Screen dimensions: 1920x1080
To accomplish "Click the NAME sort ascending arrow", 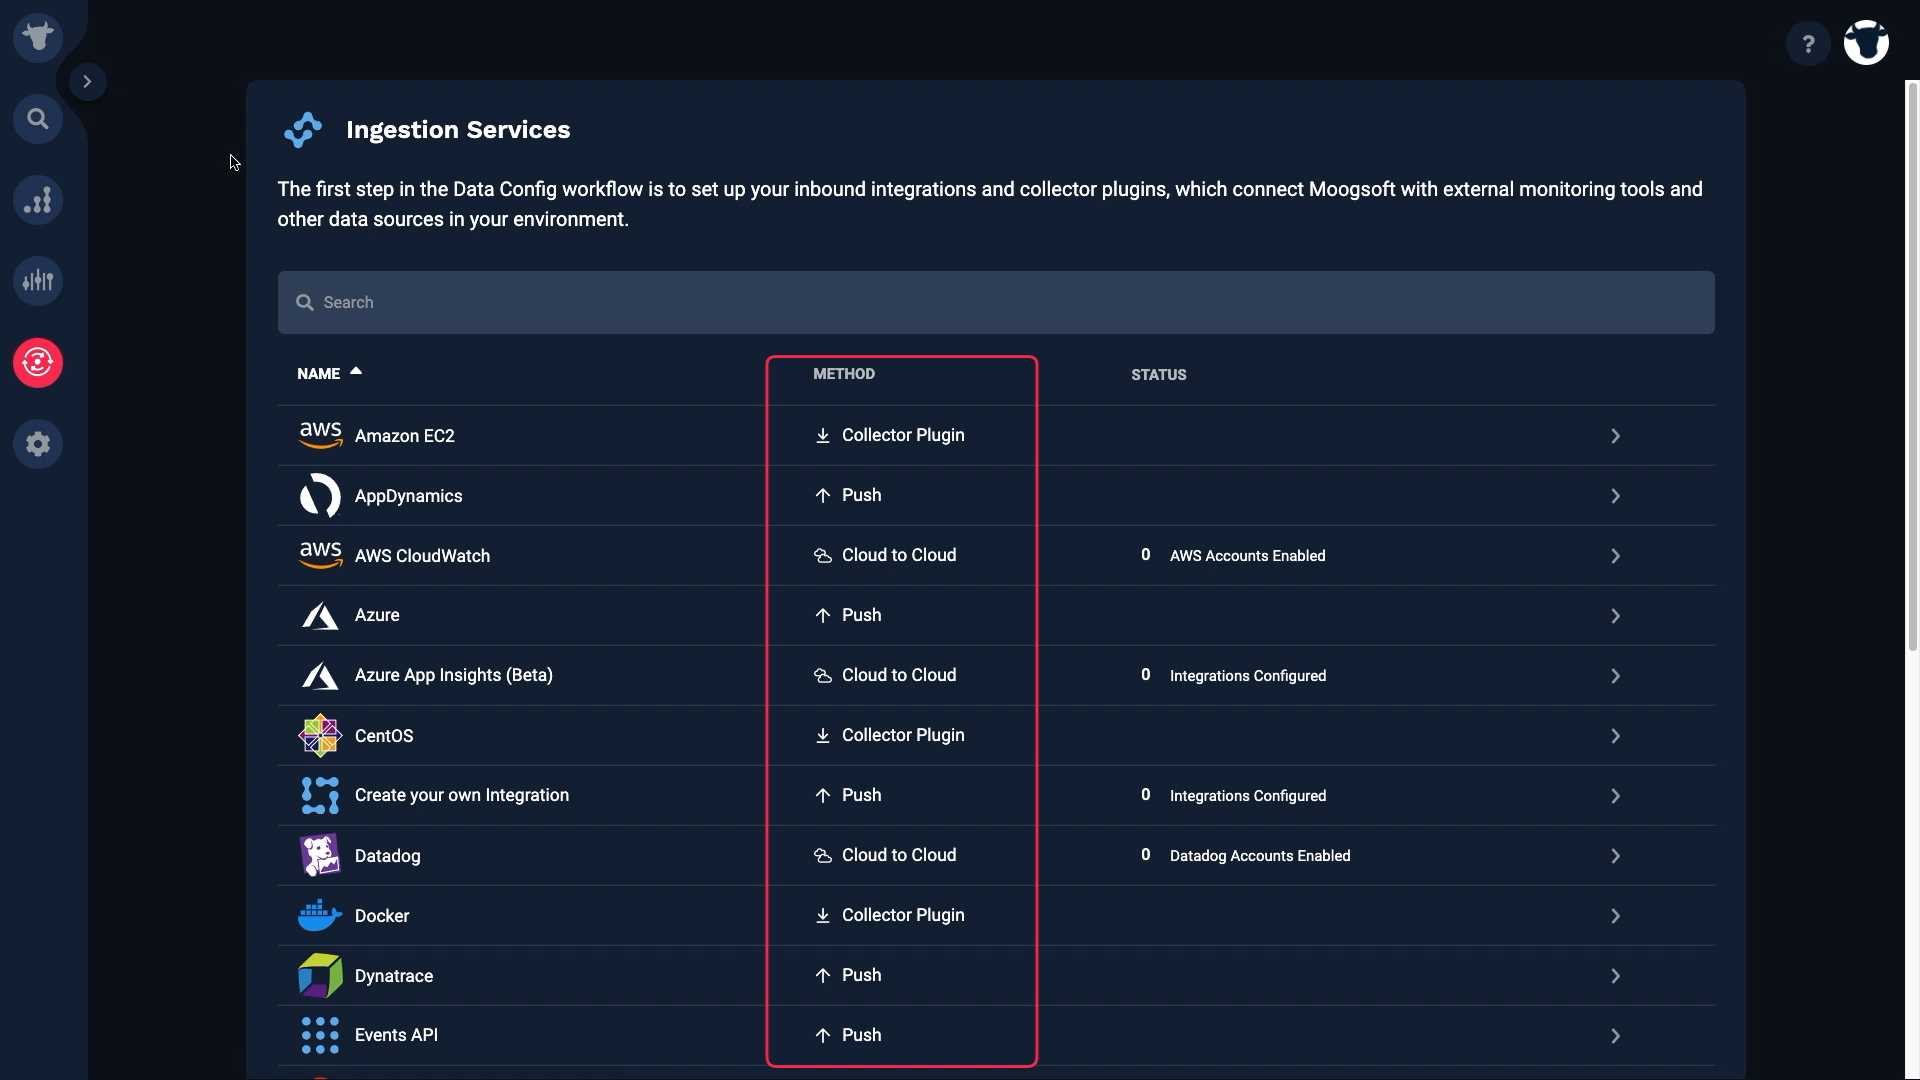I will (356, 371).
